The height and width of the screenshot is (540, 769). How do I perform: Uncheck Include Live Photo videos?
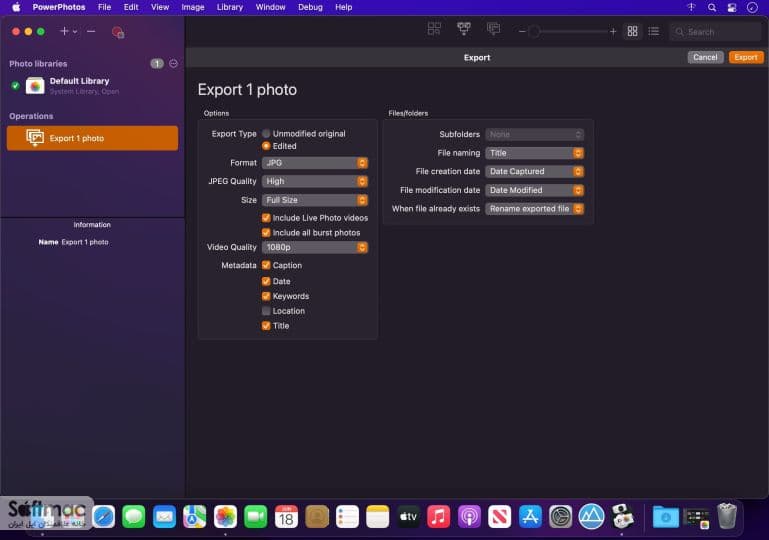[266, 218]
